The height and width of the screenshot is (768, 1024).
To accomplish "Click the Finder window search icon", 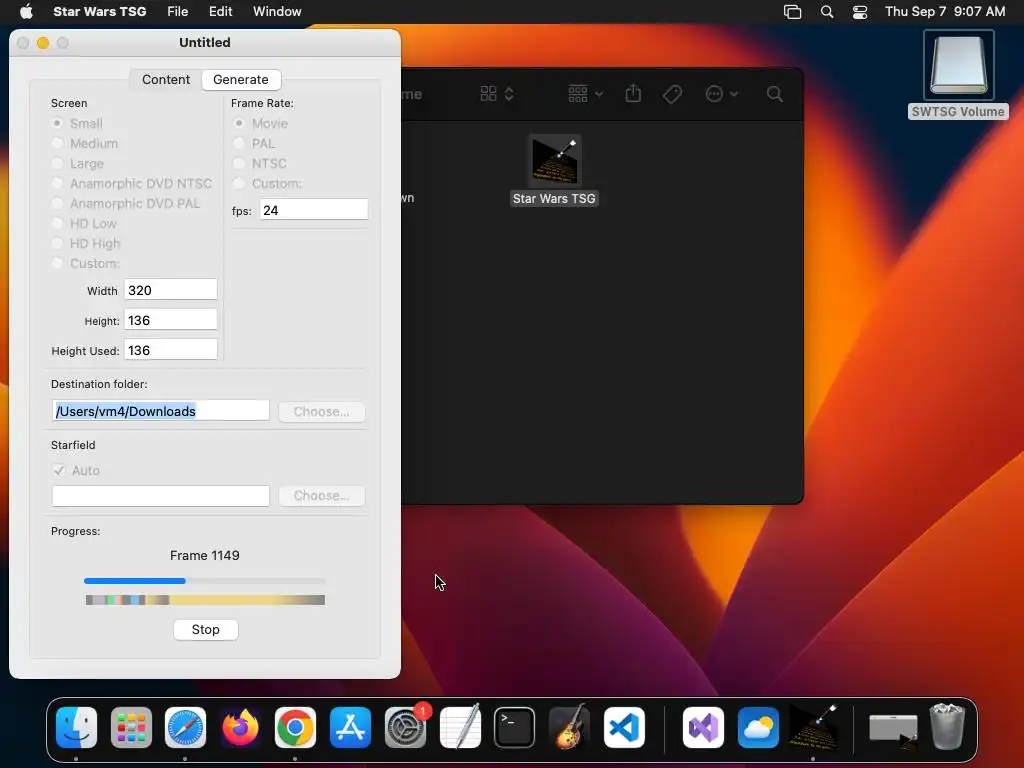I will [775, 94].
